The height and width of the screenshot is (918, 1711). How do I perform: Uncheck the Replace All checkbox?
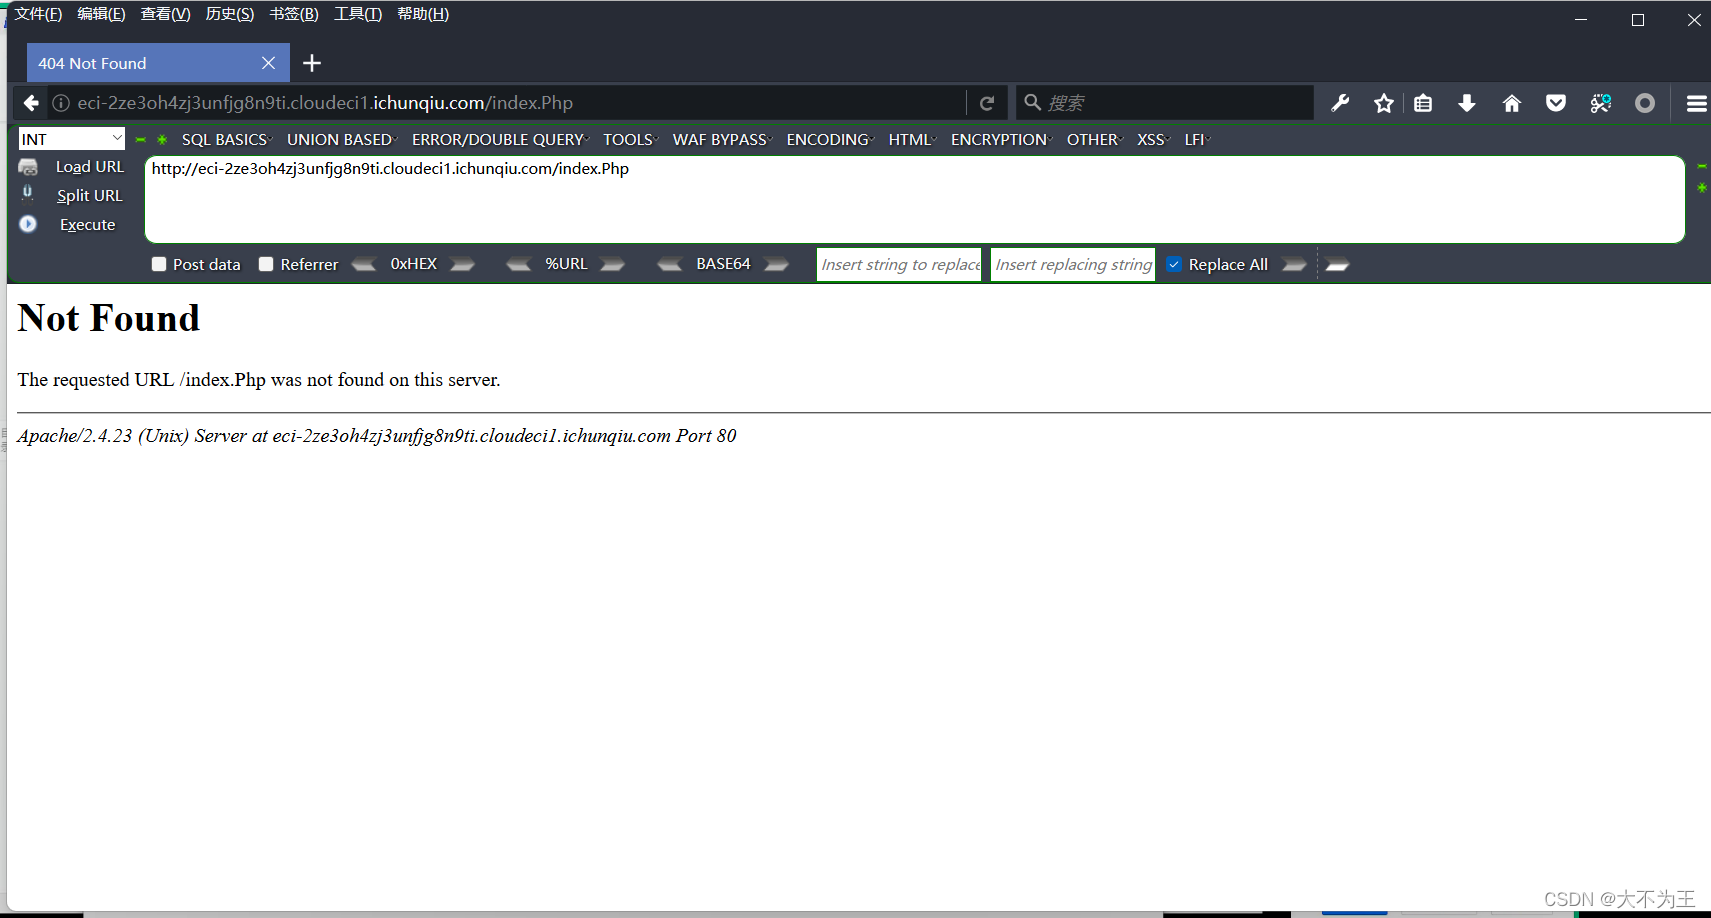pos(1174,264)
